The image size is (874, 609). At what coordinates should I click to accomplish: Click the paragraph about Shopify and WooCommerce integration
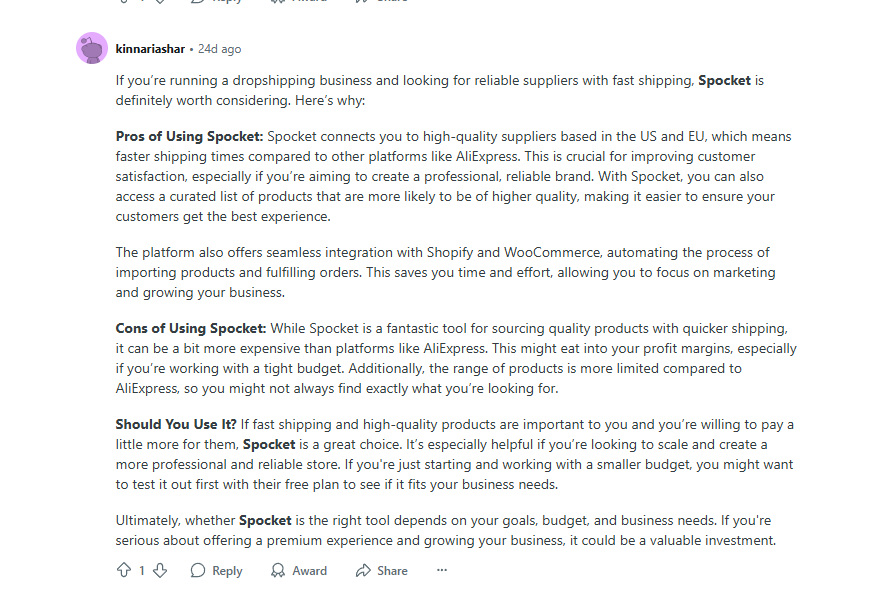coord(446,272)
